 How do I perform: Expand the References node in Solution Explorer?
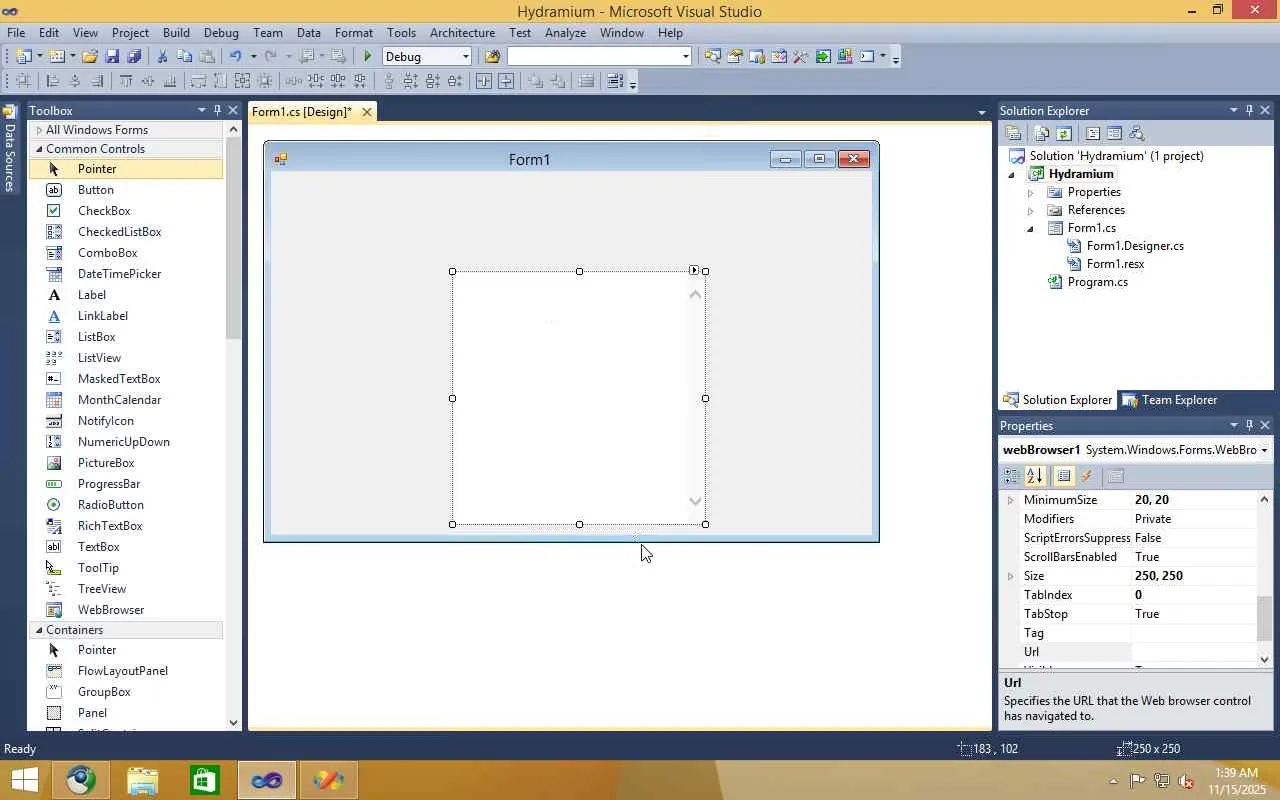(x=1031, y=210)
